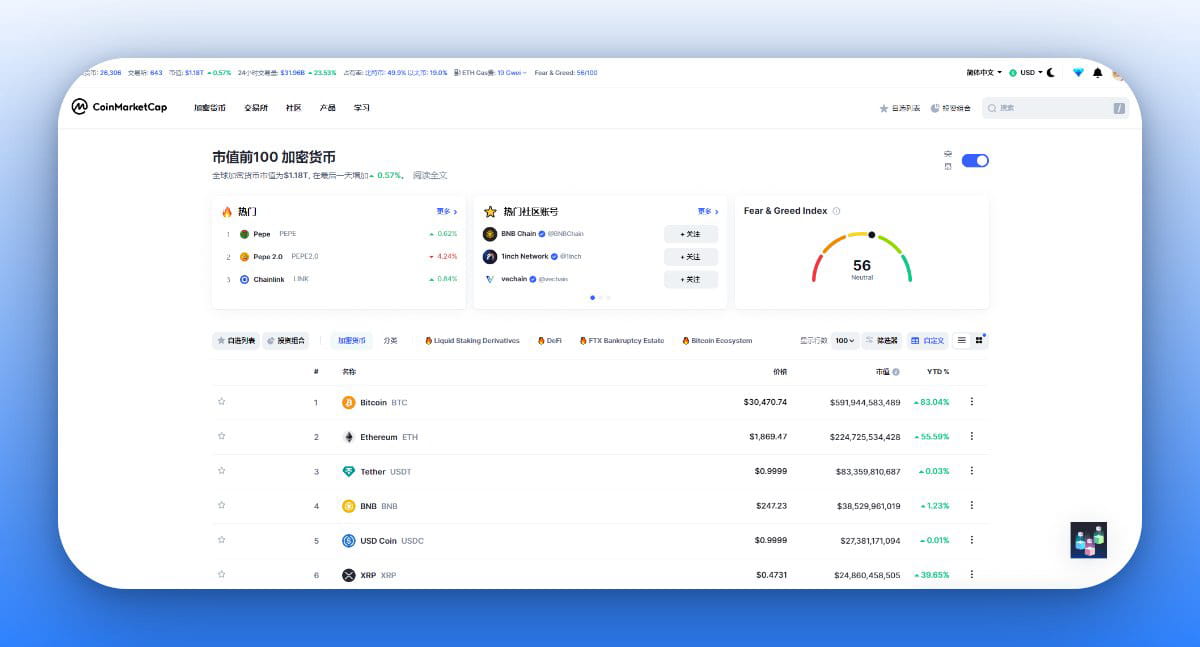Click 更多 link in community accounts card
The width and height of the screenshot is (1200, 647).
708,212
